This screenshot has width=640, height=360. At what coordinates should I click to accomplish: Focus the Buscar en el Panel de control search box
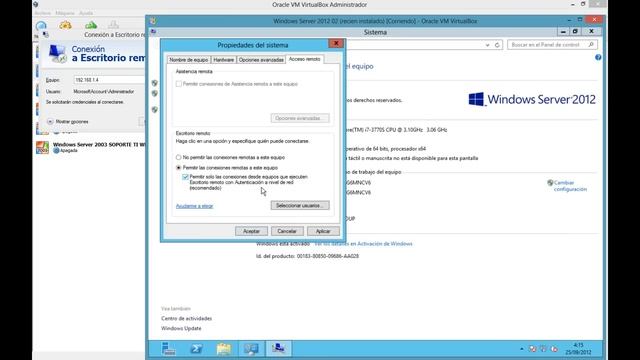point(553,44)
